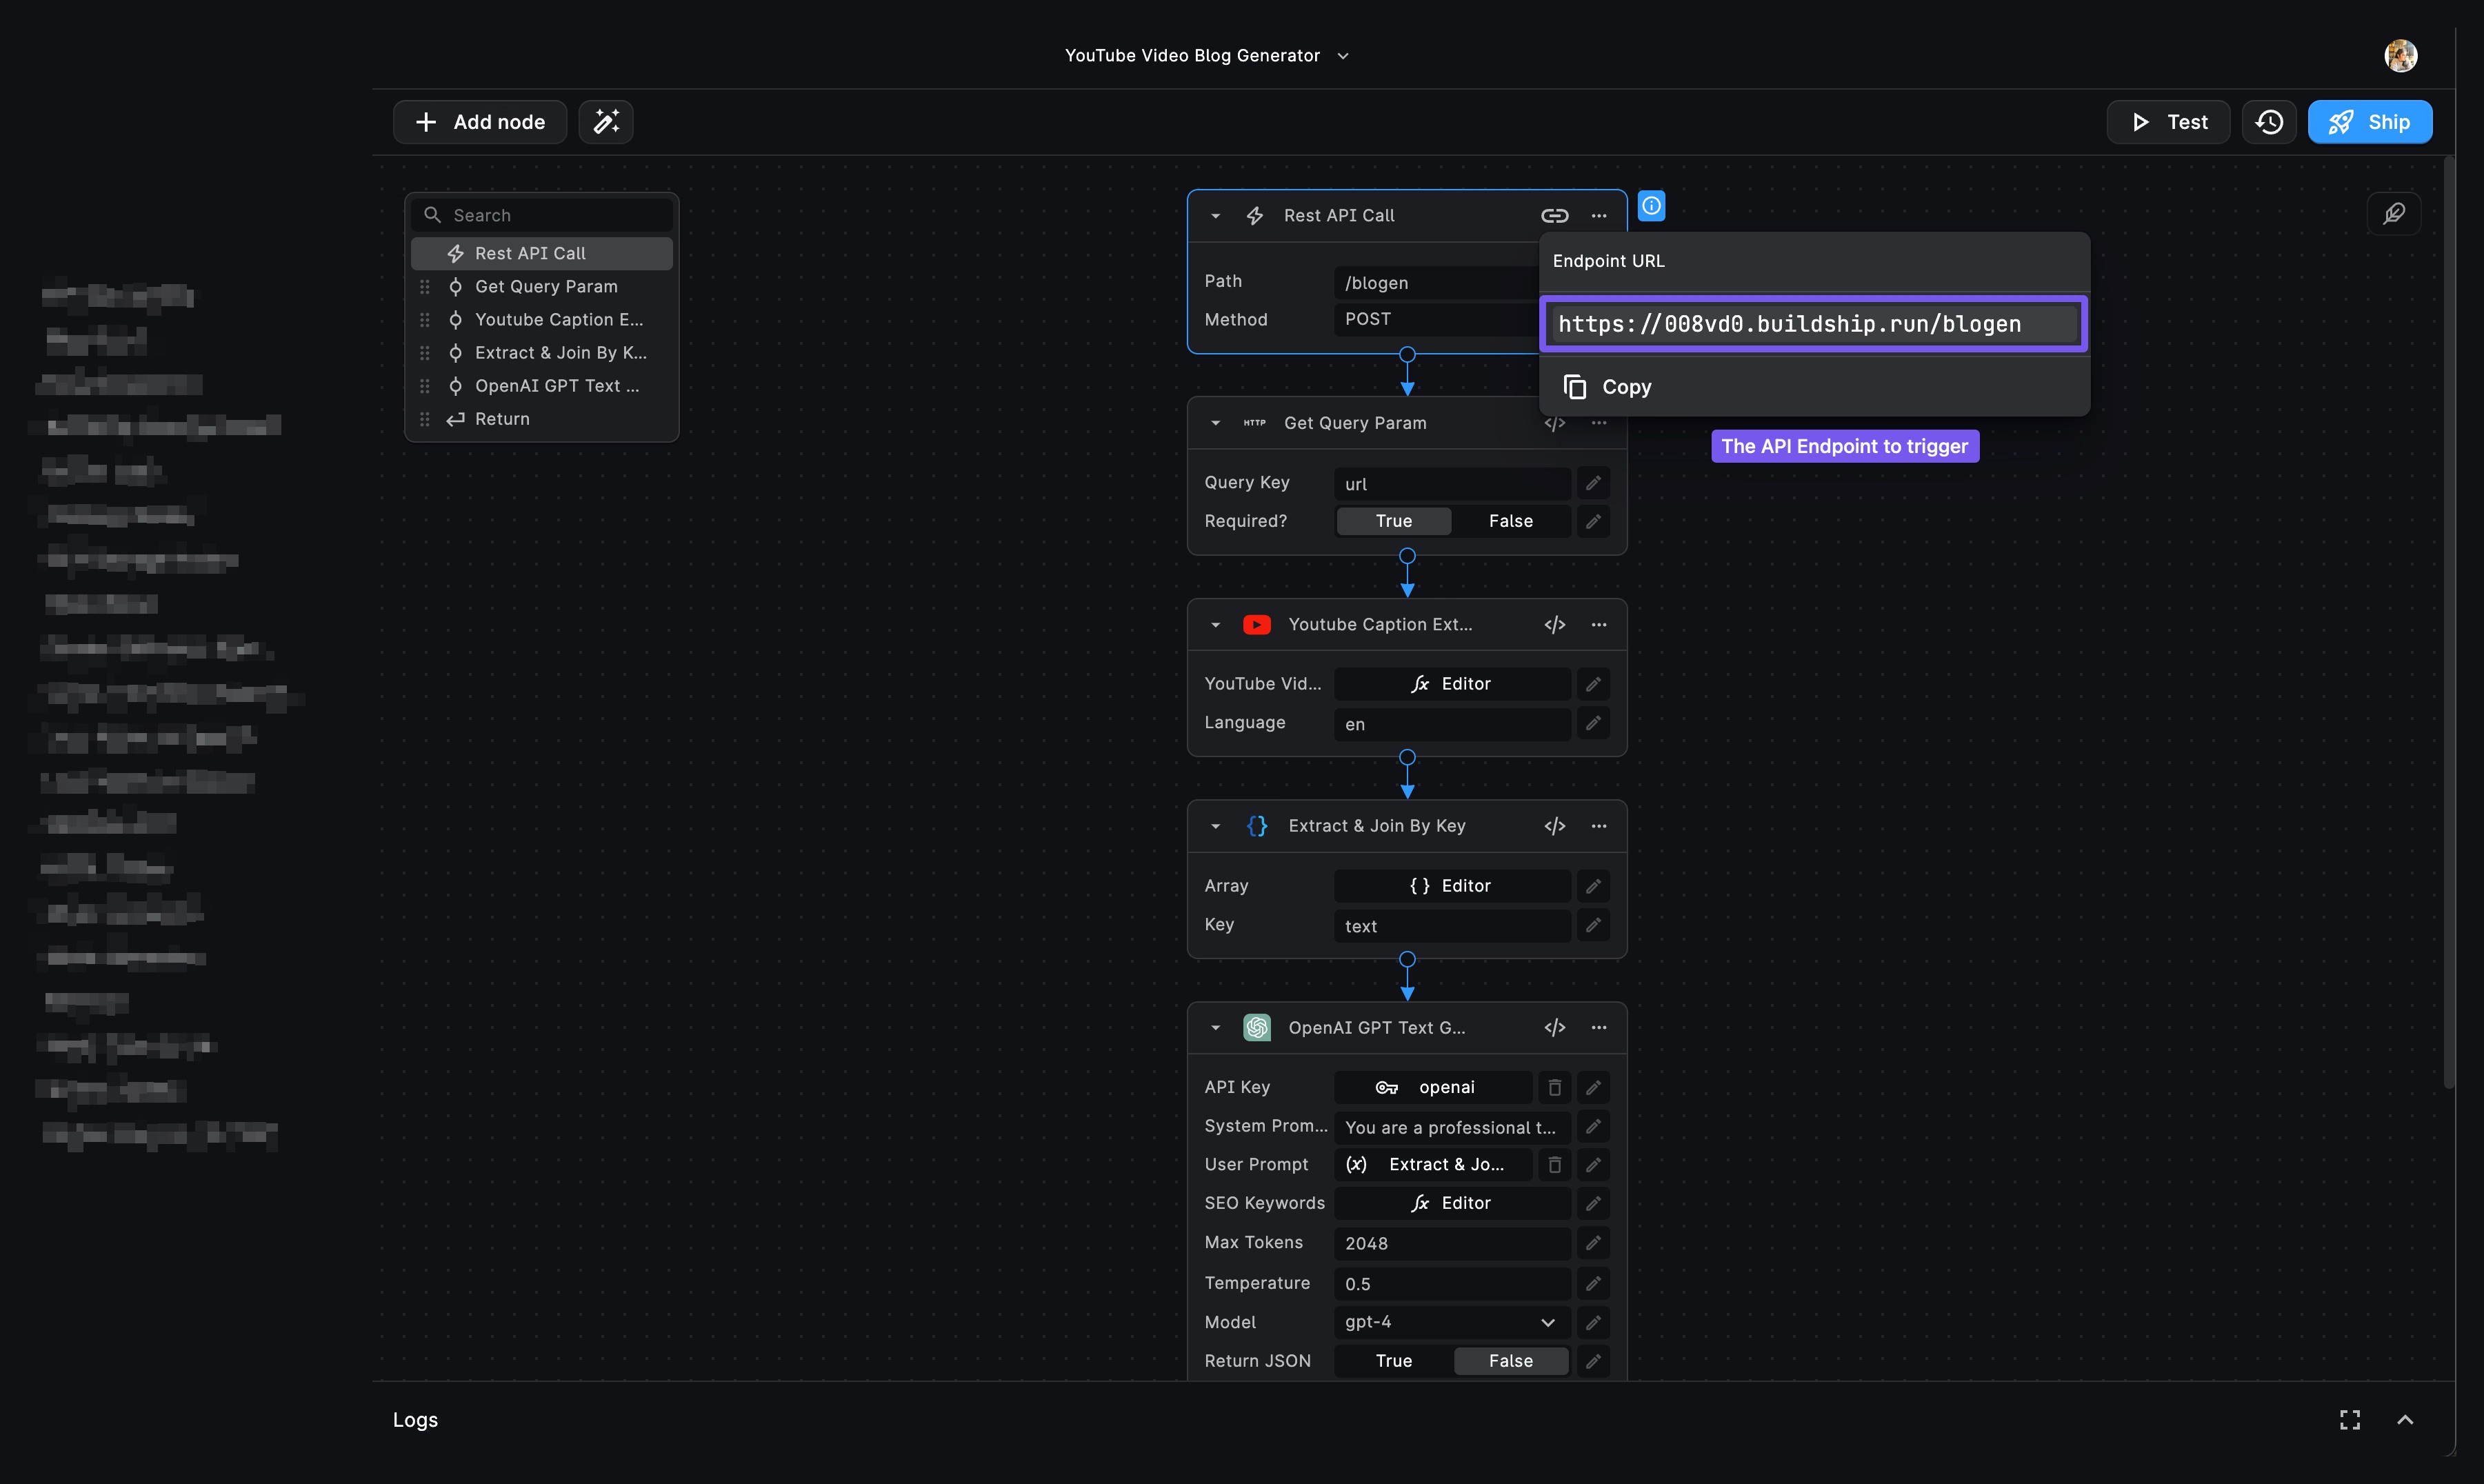Collapse the Youtube Caption Extractor node
This screenshot has height=1484, width=2484.
[1215, 624]
